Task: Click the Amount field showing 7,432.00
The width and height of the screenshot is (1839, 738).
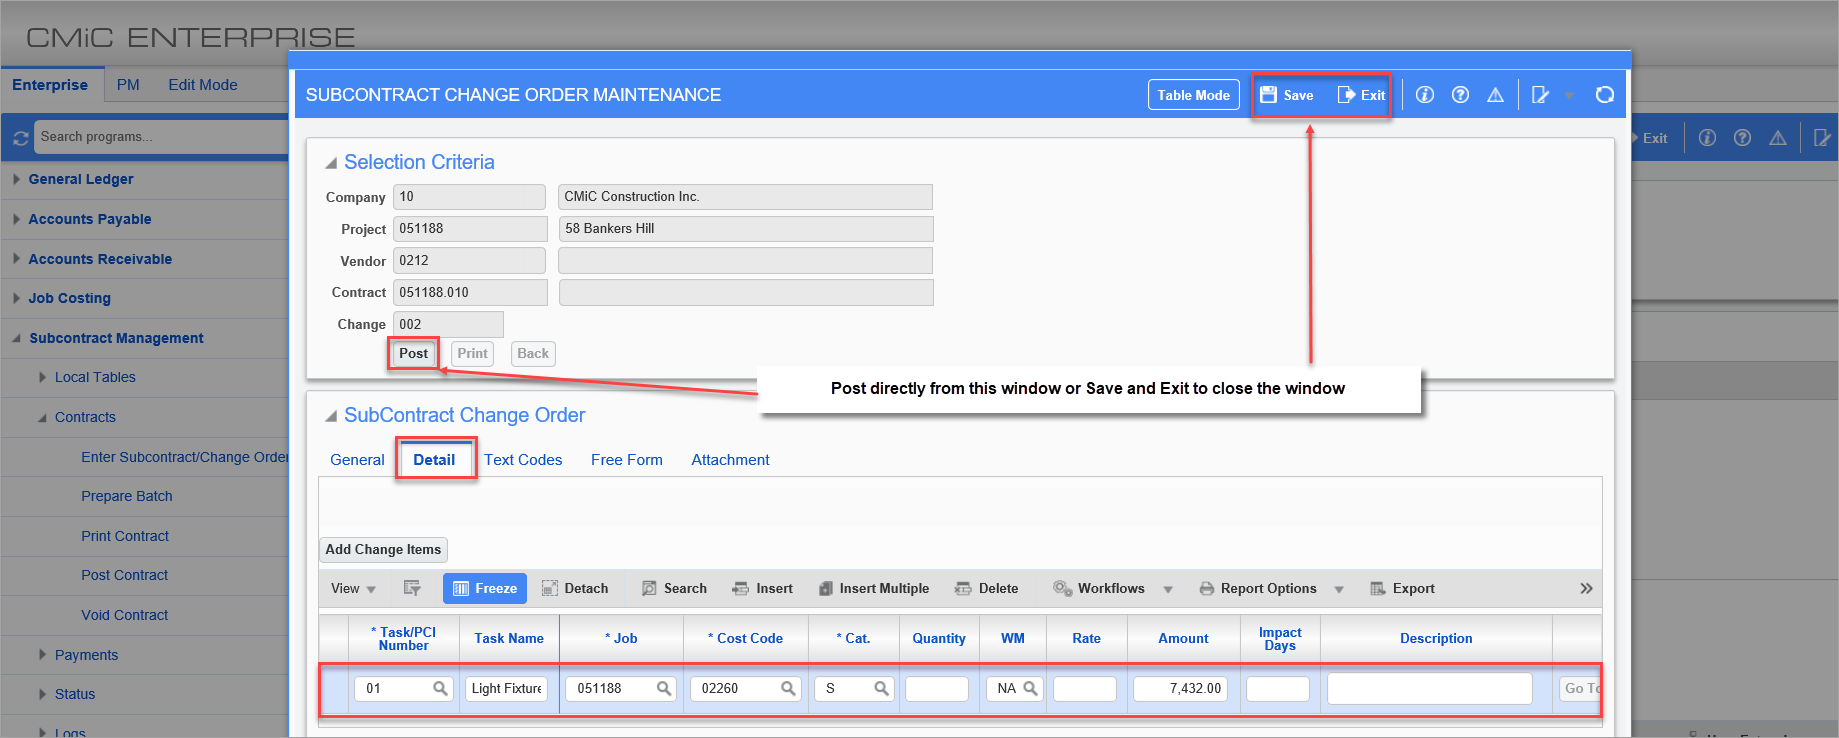Action: click(1181, 689)
